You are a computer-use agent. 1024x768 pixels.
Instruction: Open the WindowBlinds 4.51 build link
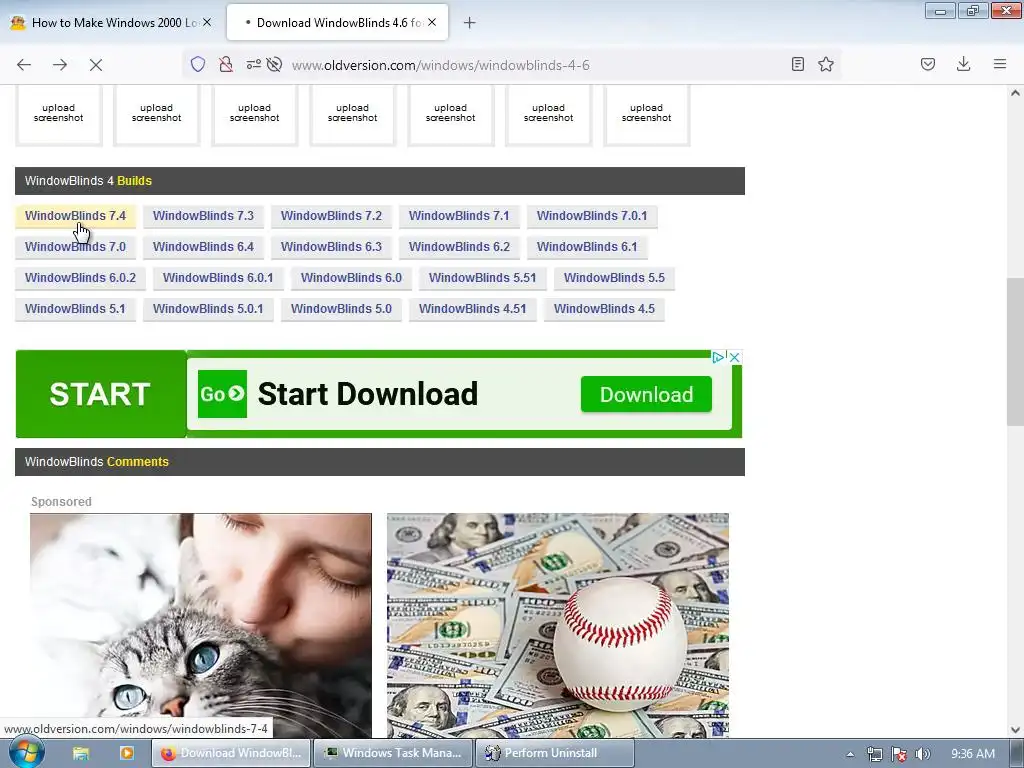(x=473, y=309)
